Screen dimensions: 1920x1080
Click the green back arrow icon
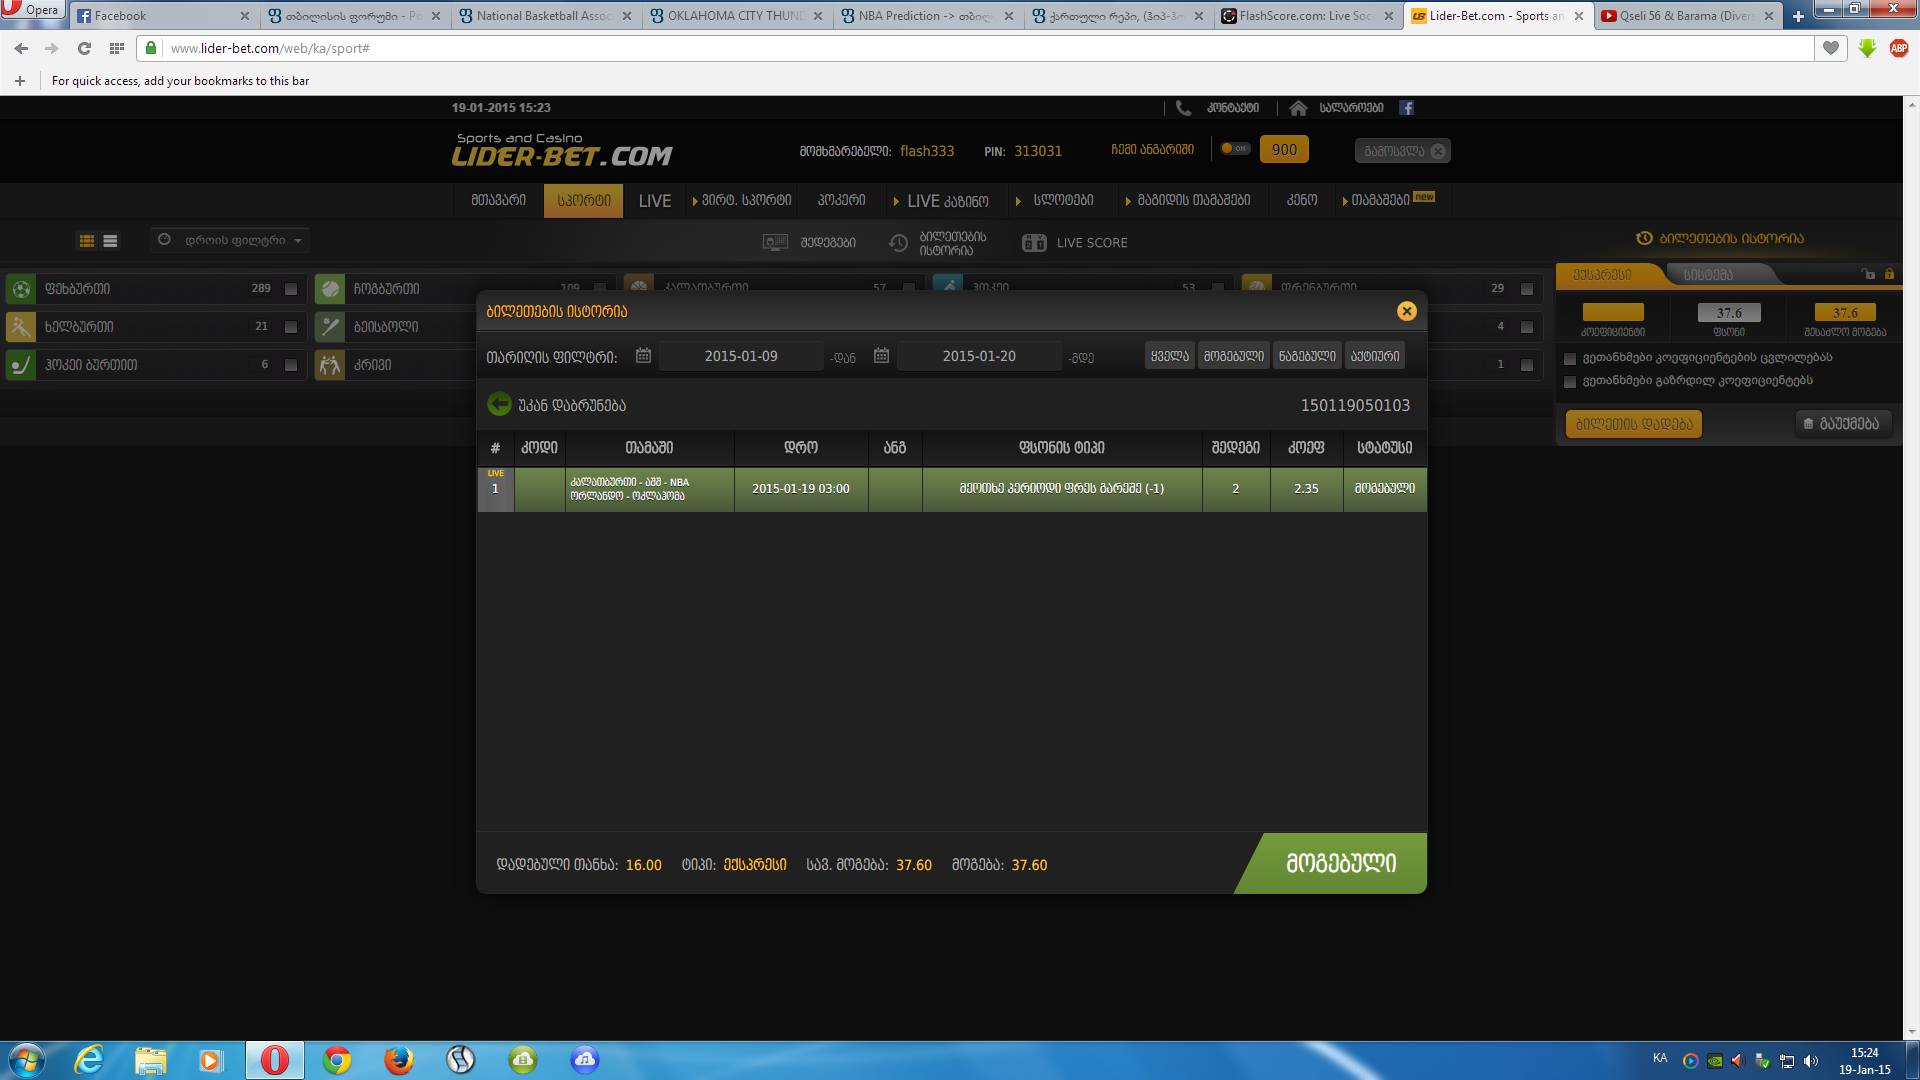[x=498, y=405]
